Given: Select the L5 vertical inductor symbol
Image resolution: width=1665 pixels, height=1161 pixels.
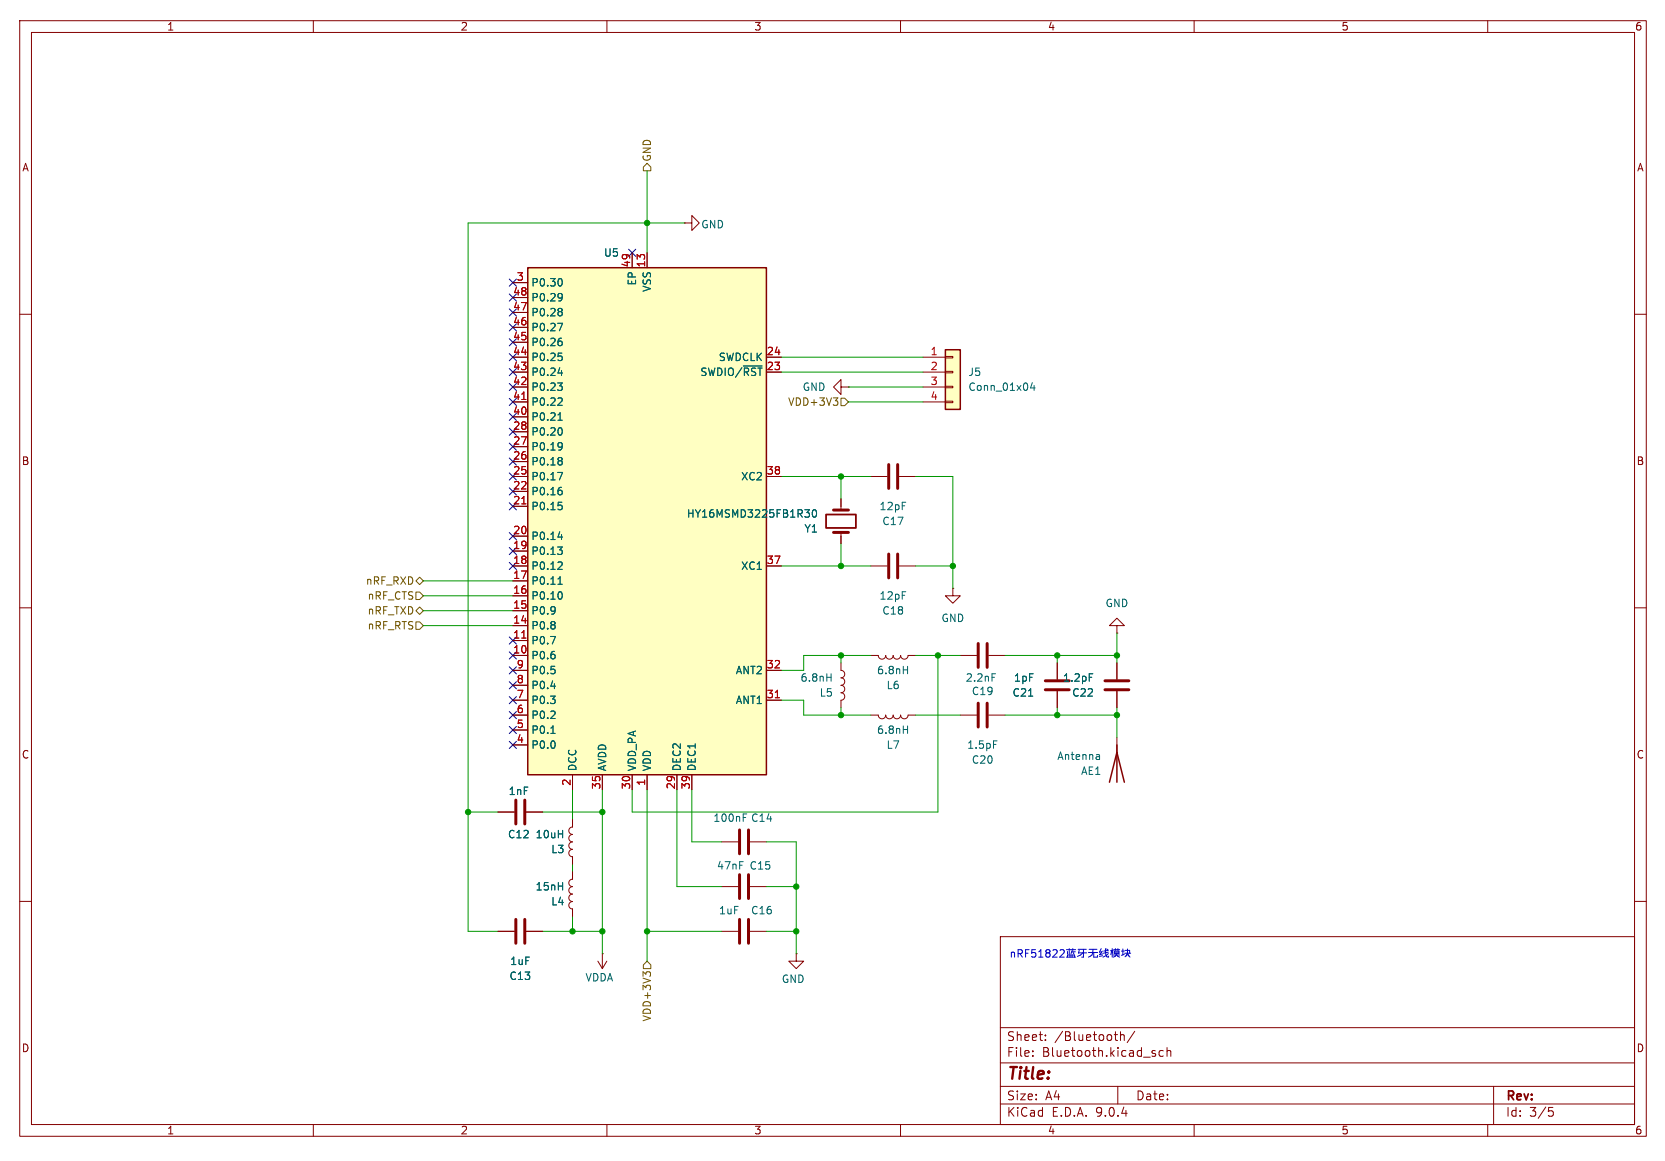Looking at the screenshot, I should (x=842, y=685).
